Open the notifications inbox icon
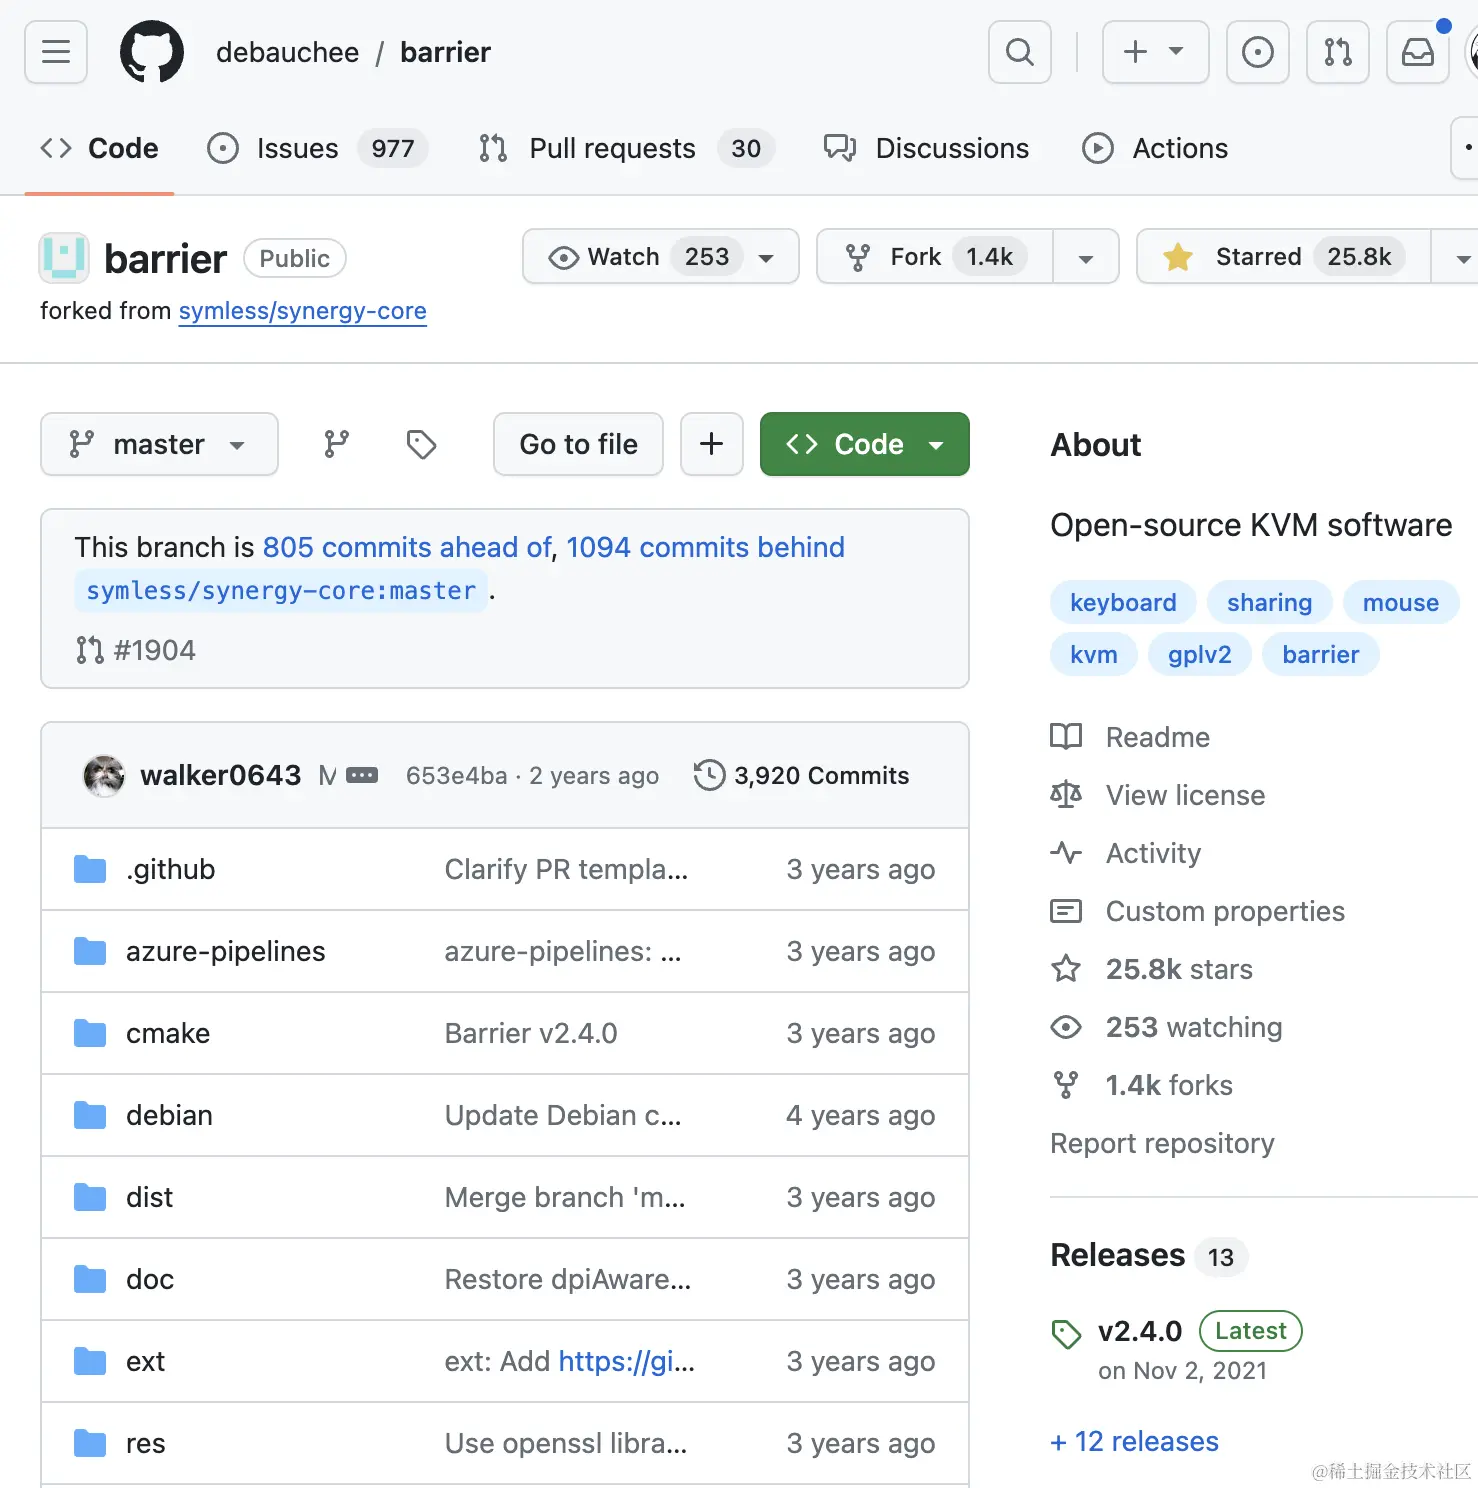 point(1418,52)
